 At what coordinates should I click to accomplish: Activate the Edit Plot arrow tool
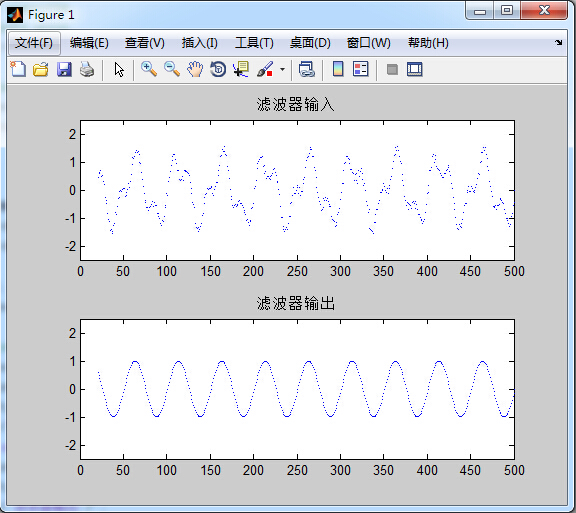[x=119, y=69]
